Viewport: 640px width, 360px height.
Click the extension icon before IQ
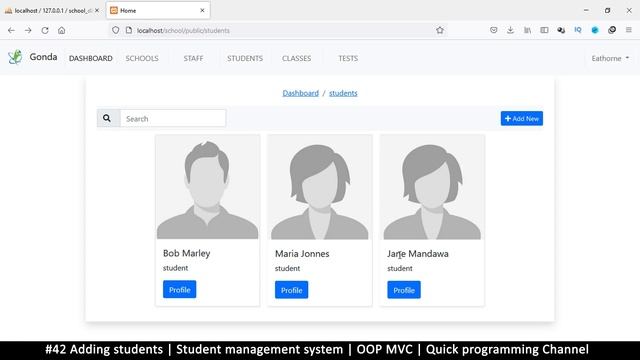click(x=561, y=30)
